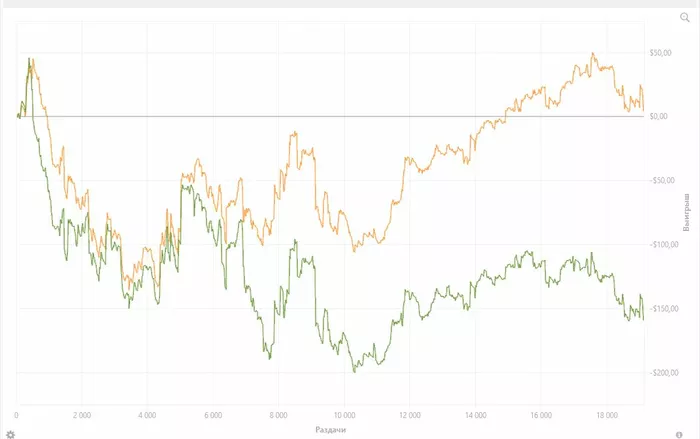Click the -$150,00 y-axis label
The width and height of the screenshot is (700, 439).
tap(664, 309)
